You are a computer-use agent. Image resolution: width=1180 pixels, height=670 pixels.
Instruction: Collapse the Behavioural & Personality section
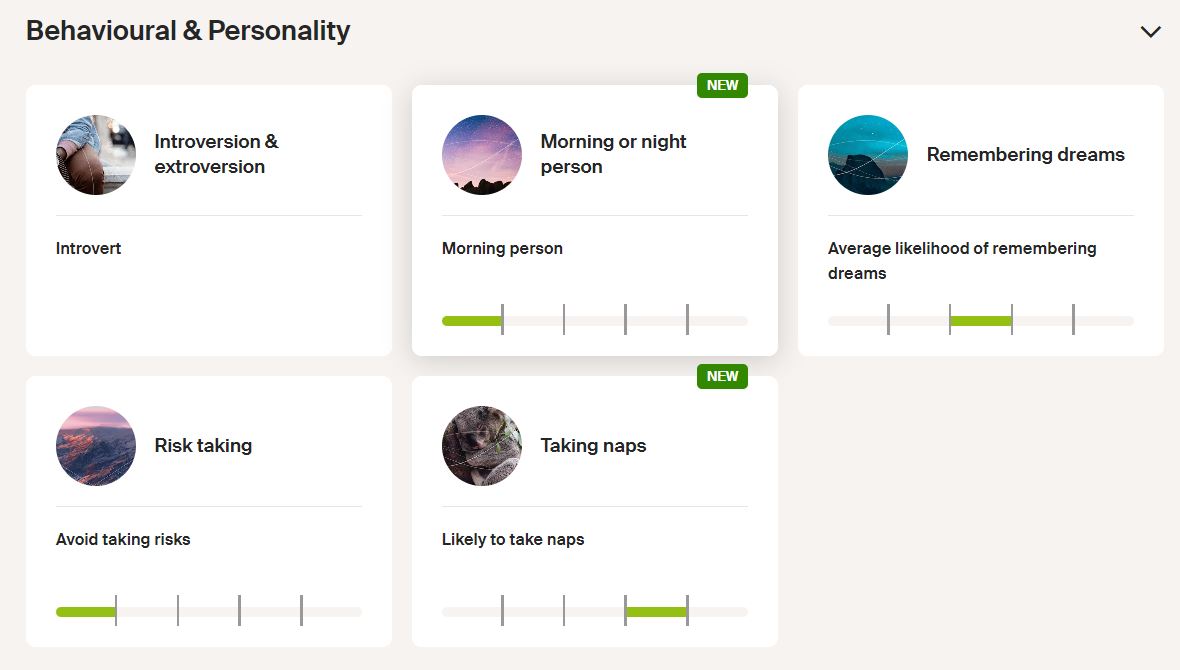(x=1150, y=32)
